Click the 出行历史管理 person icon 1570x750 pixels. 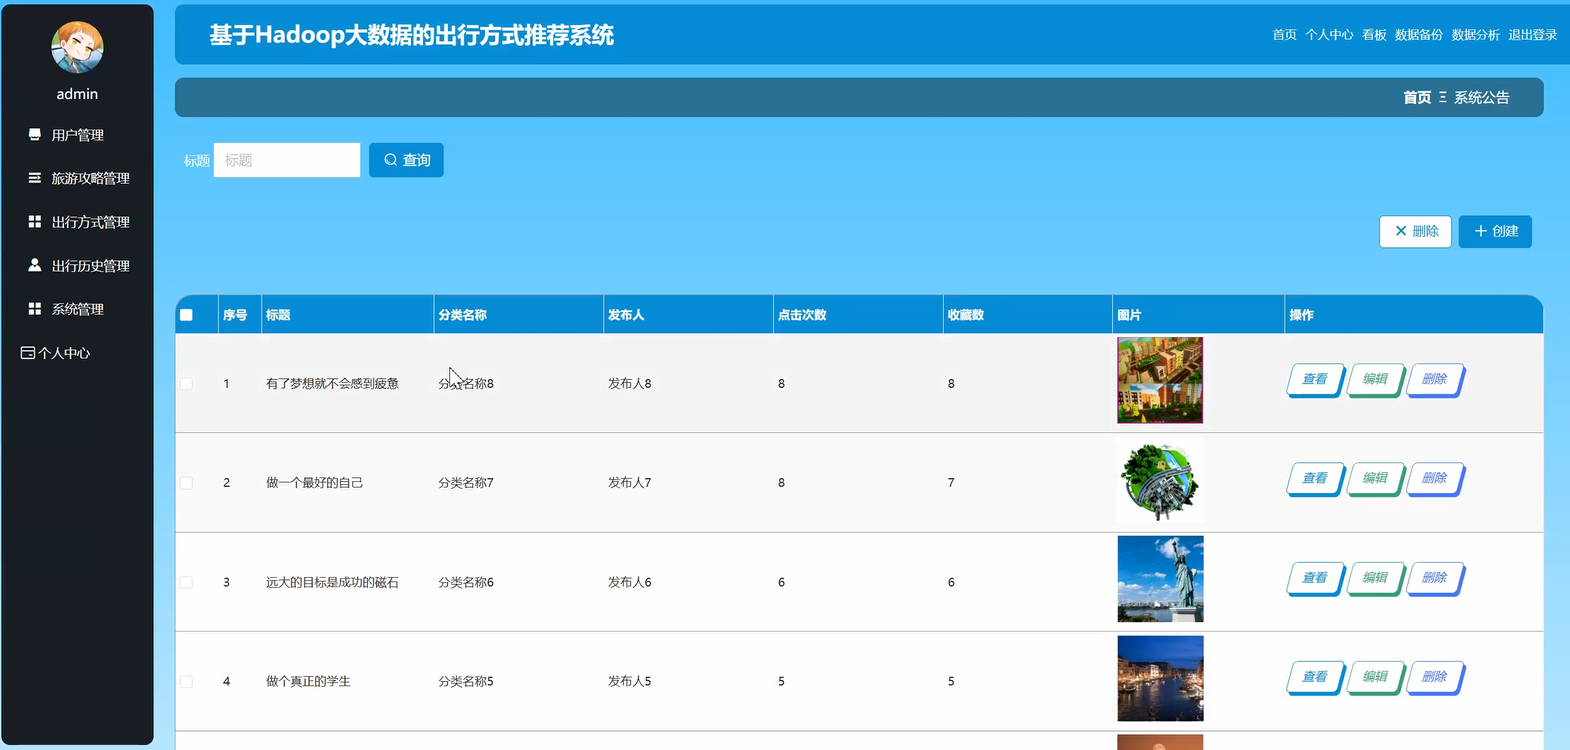click(35, 265)
